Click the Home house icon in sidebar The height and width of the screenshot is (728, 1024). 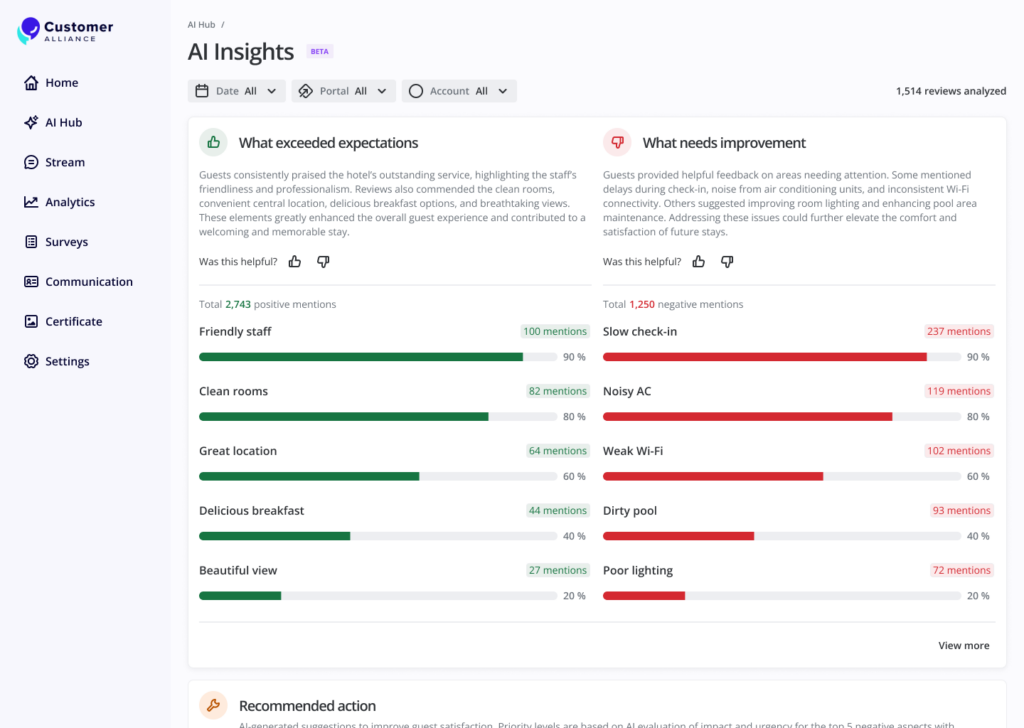coord(31,83)
